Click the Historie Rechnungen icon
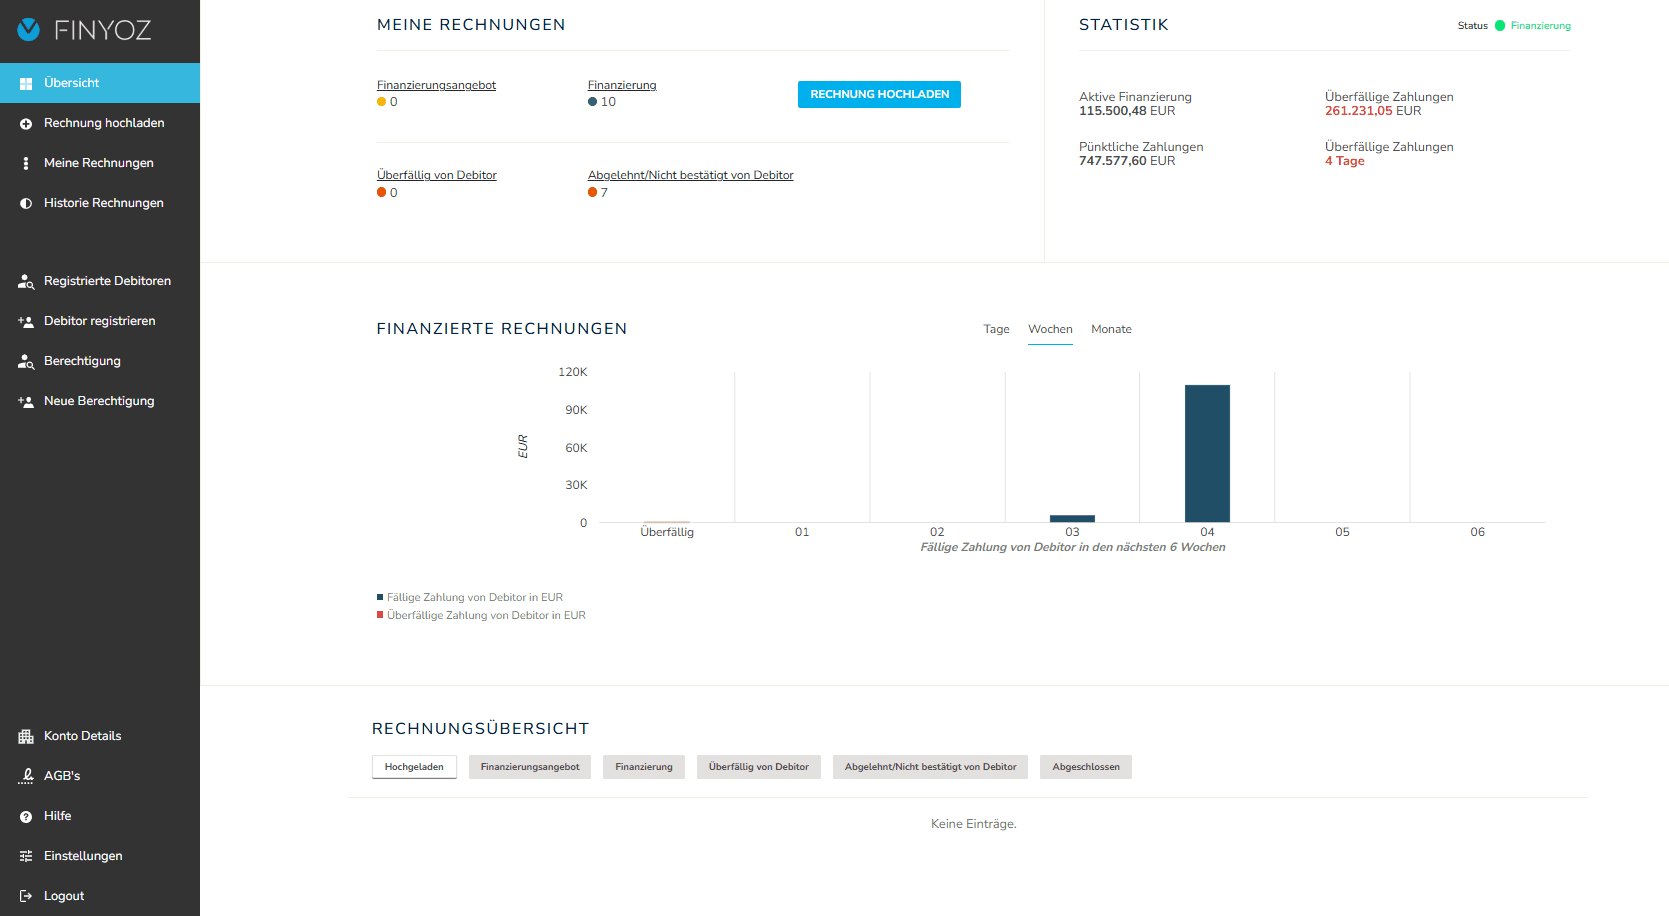Screen dimensions: 1669x916 (25, 202)
